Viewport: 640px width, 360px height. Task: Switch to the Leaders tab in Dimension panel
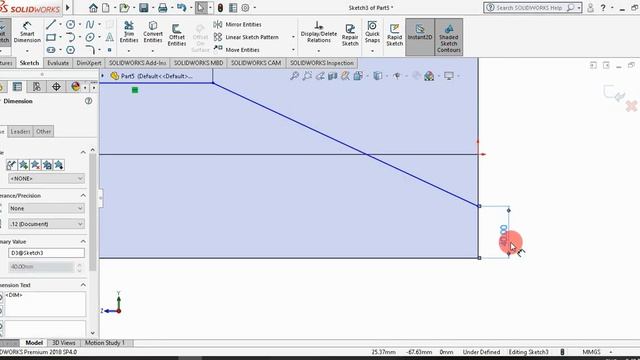[20, 131]
